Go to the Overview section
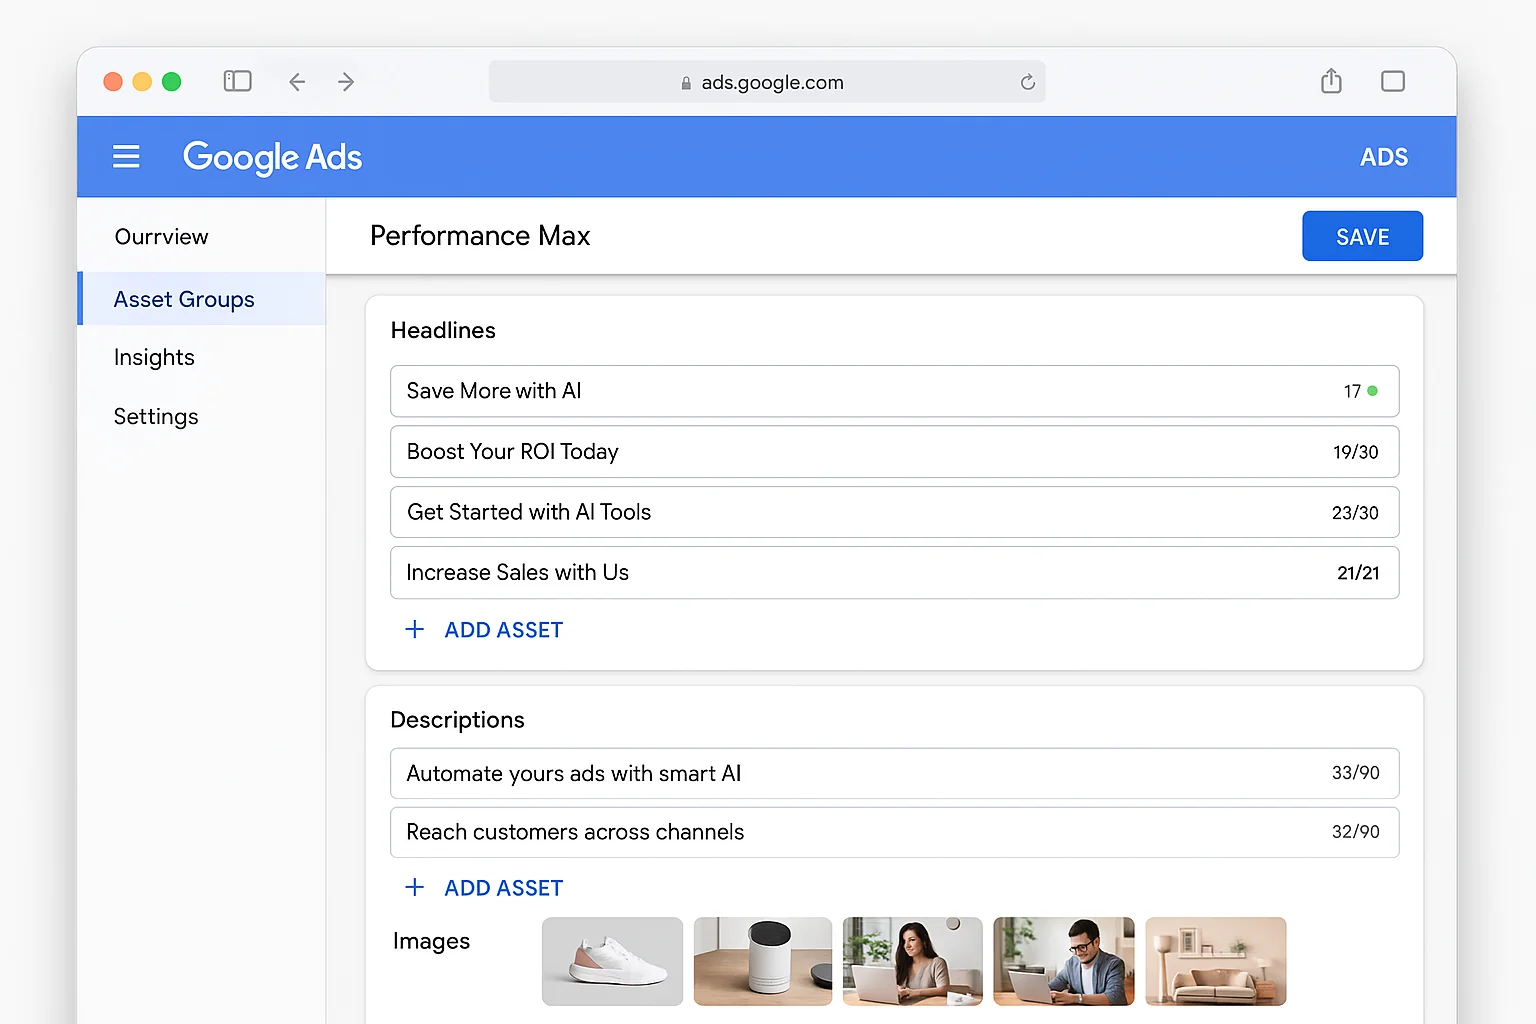The height and width of the screenshot is (1024, 1536). click(x=161, y=236)
